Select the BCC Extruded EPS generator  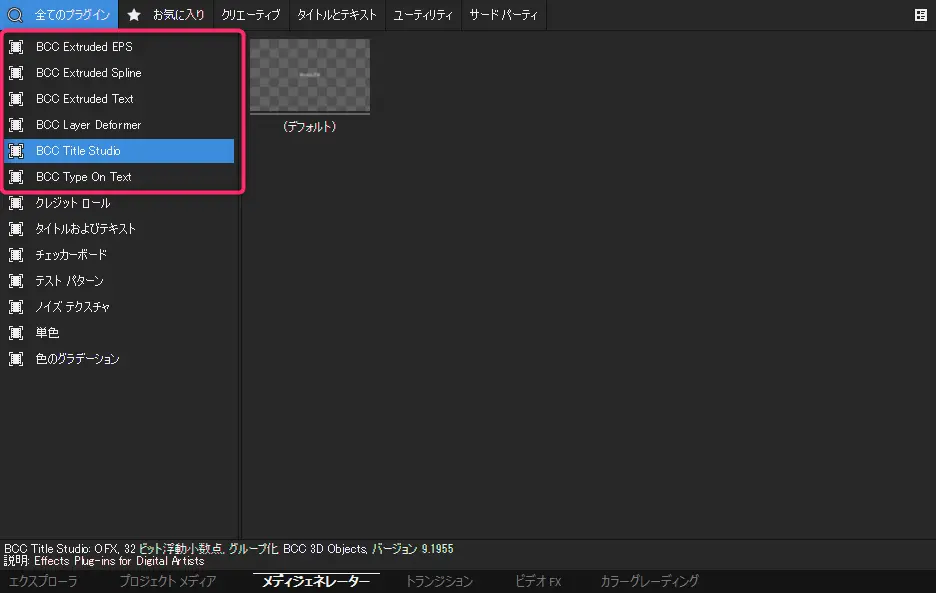(x=119, y=47)
